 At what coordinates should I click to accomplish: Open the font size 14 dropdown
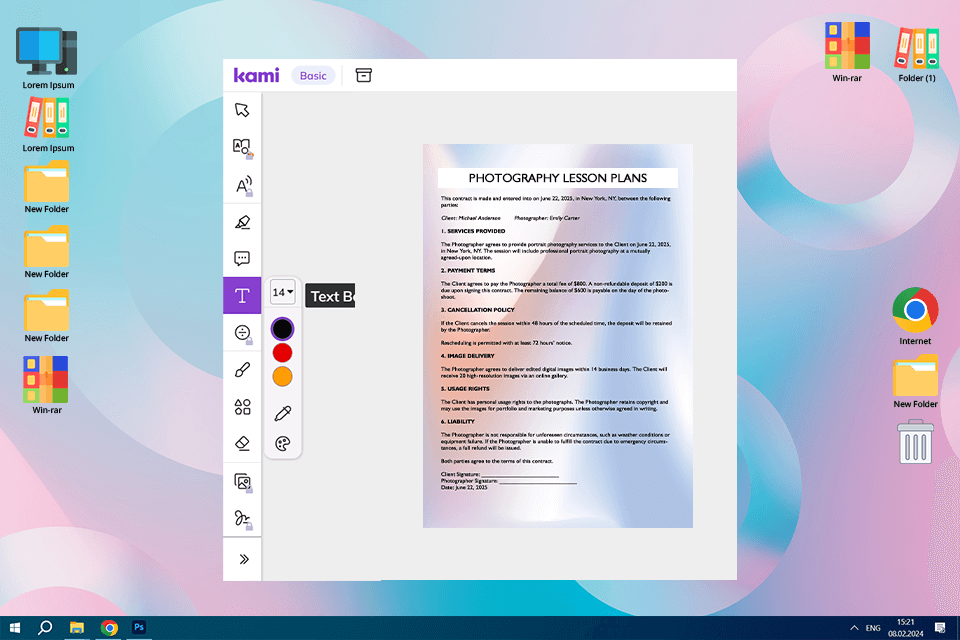point(282,293)
